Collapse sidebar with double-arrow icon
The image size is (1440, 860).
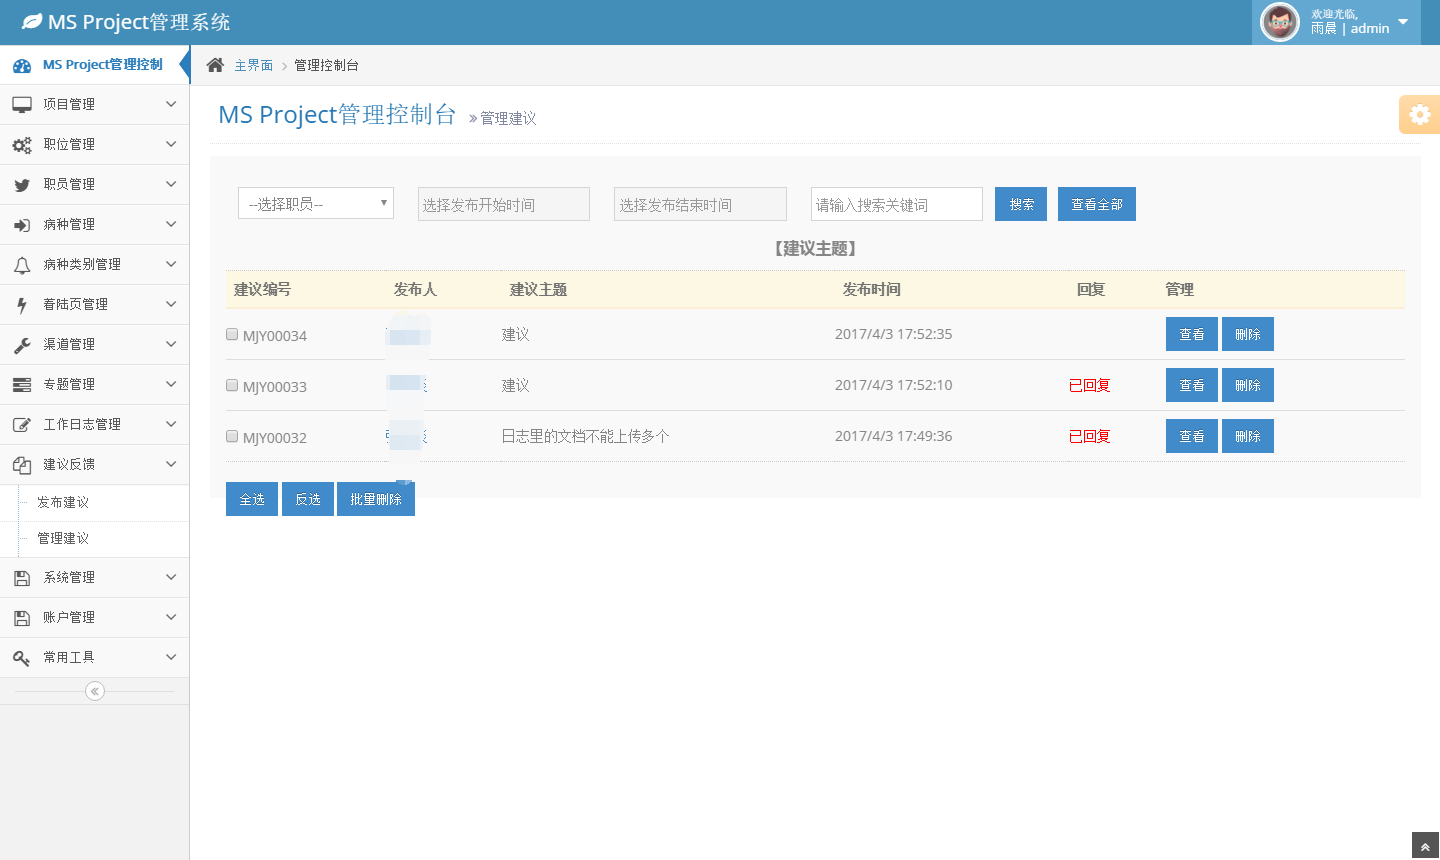[x=95, y=691]
